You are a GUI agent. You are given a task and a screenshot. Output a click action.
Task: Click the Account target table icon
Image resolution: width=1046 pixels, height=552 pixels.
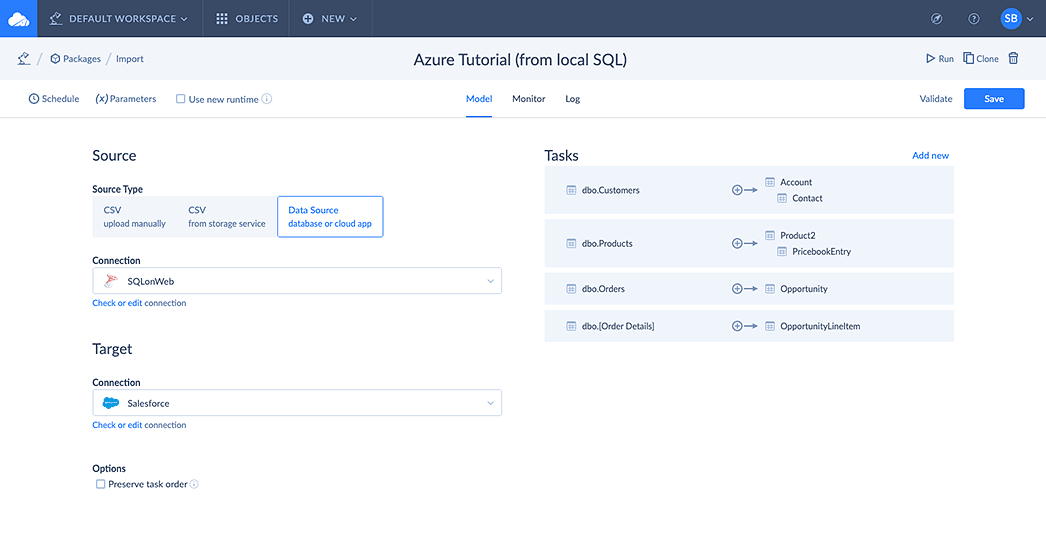pos(770,182)
